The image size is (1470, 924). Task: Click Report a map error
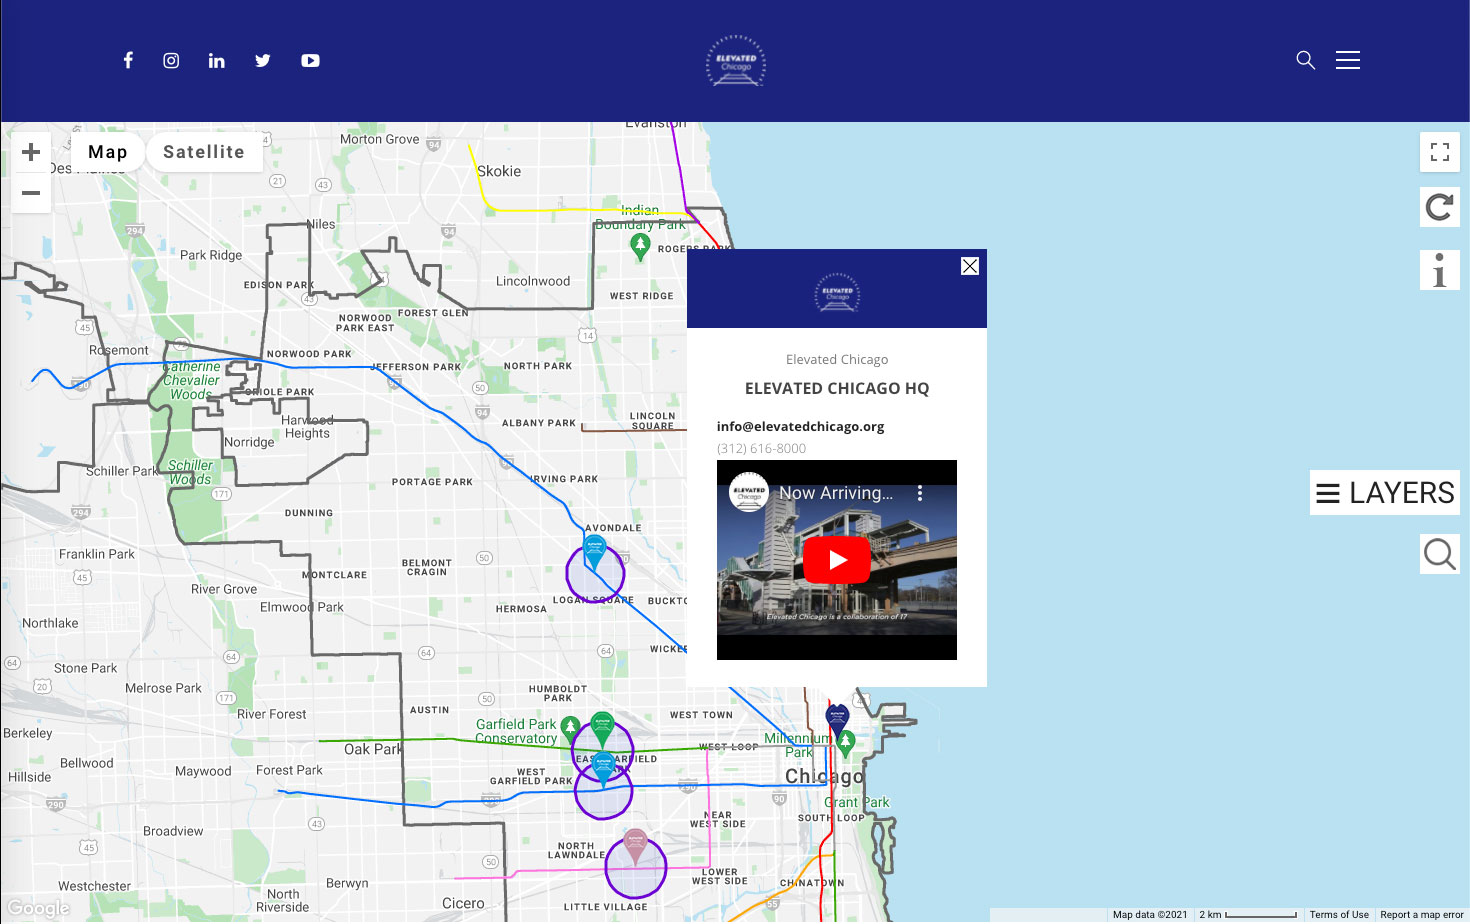[1421, 914]
